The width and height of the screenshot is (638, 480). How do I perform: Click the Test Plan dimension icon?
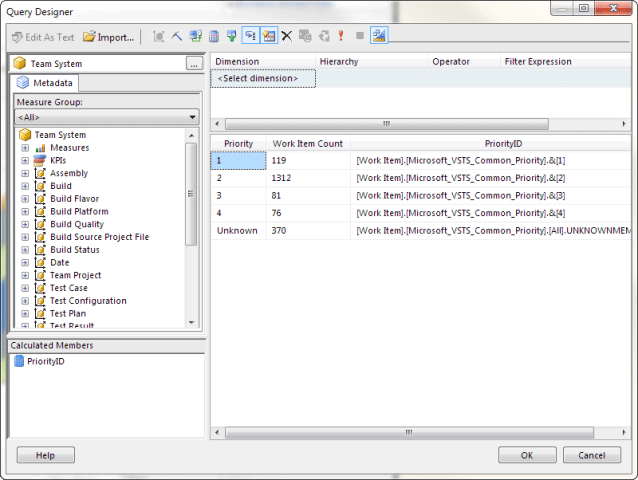pos(40,313)
